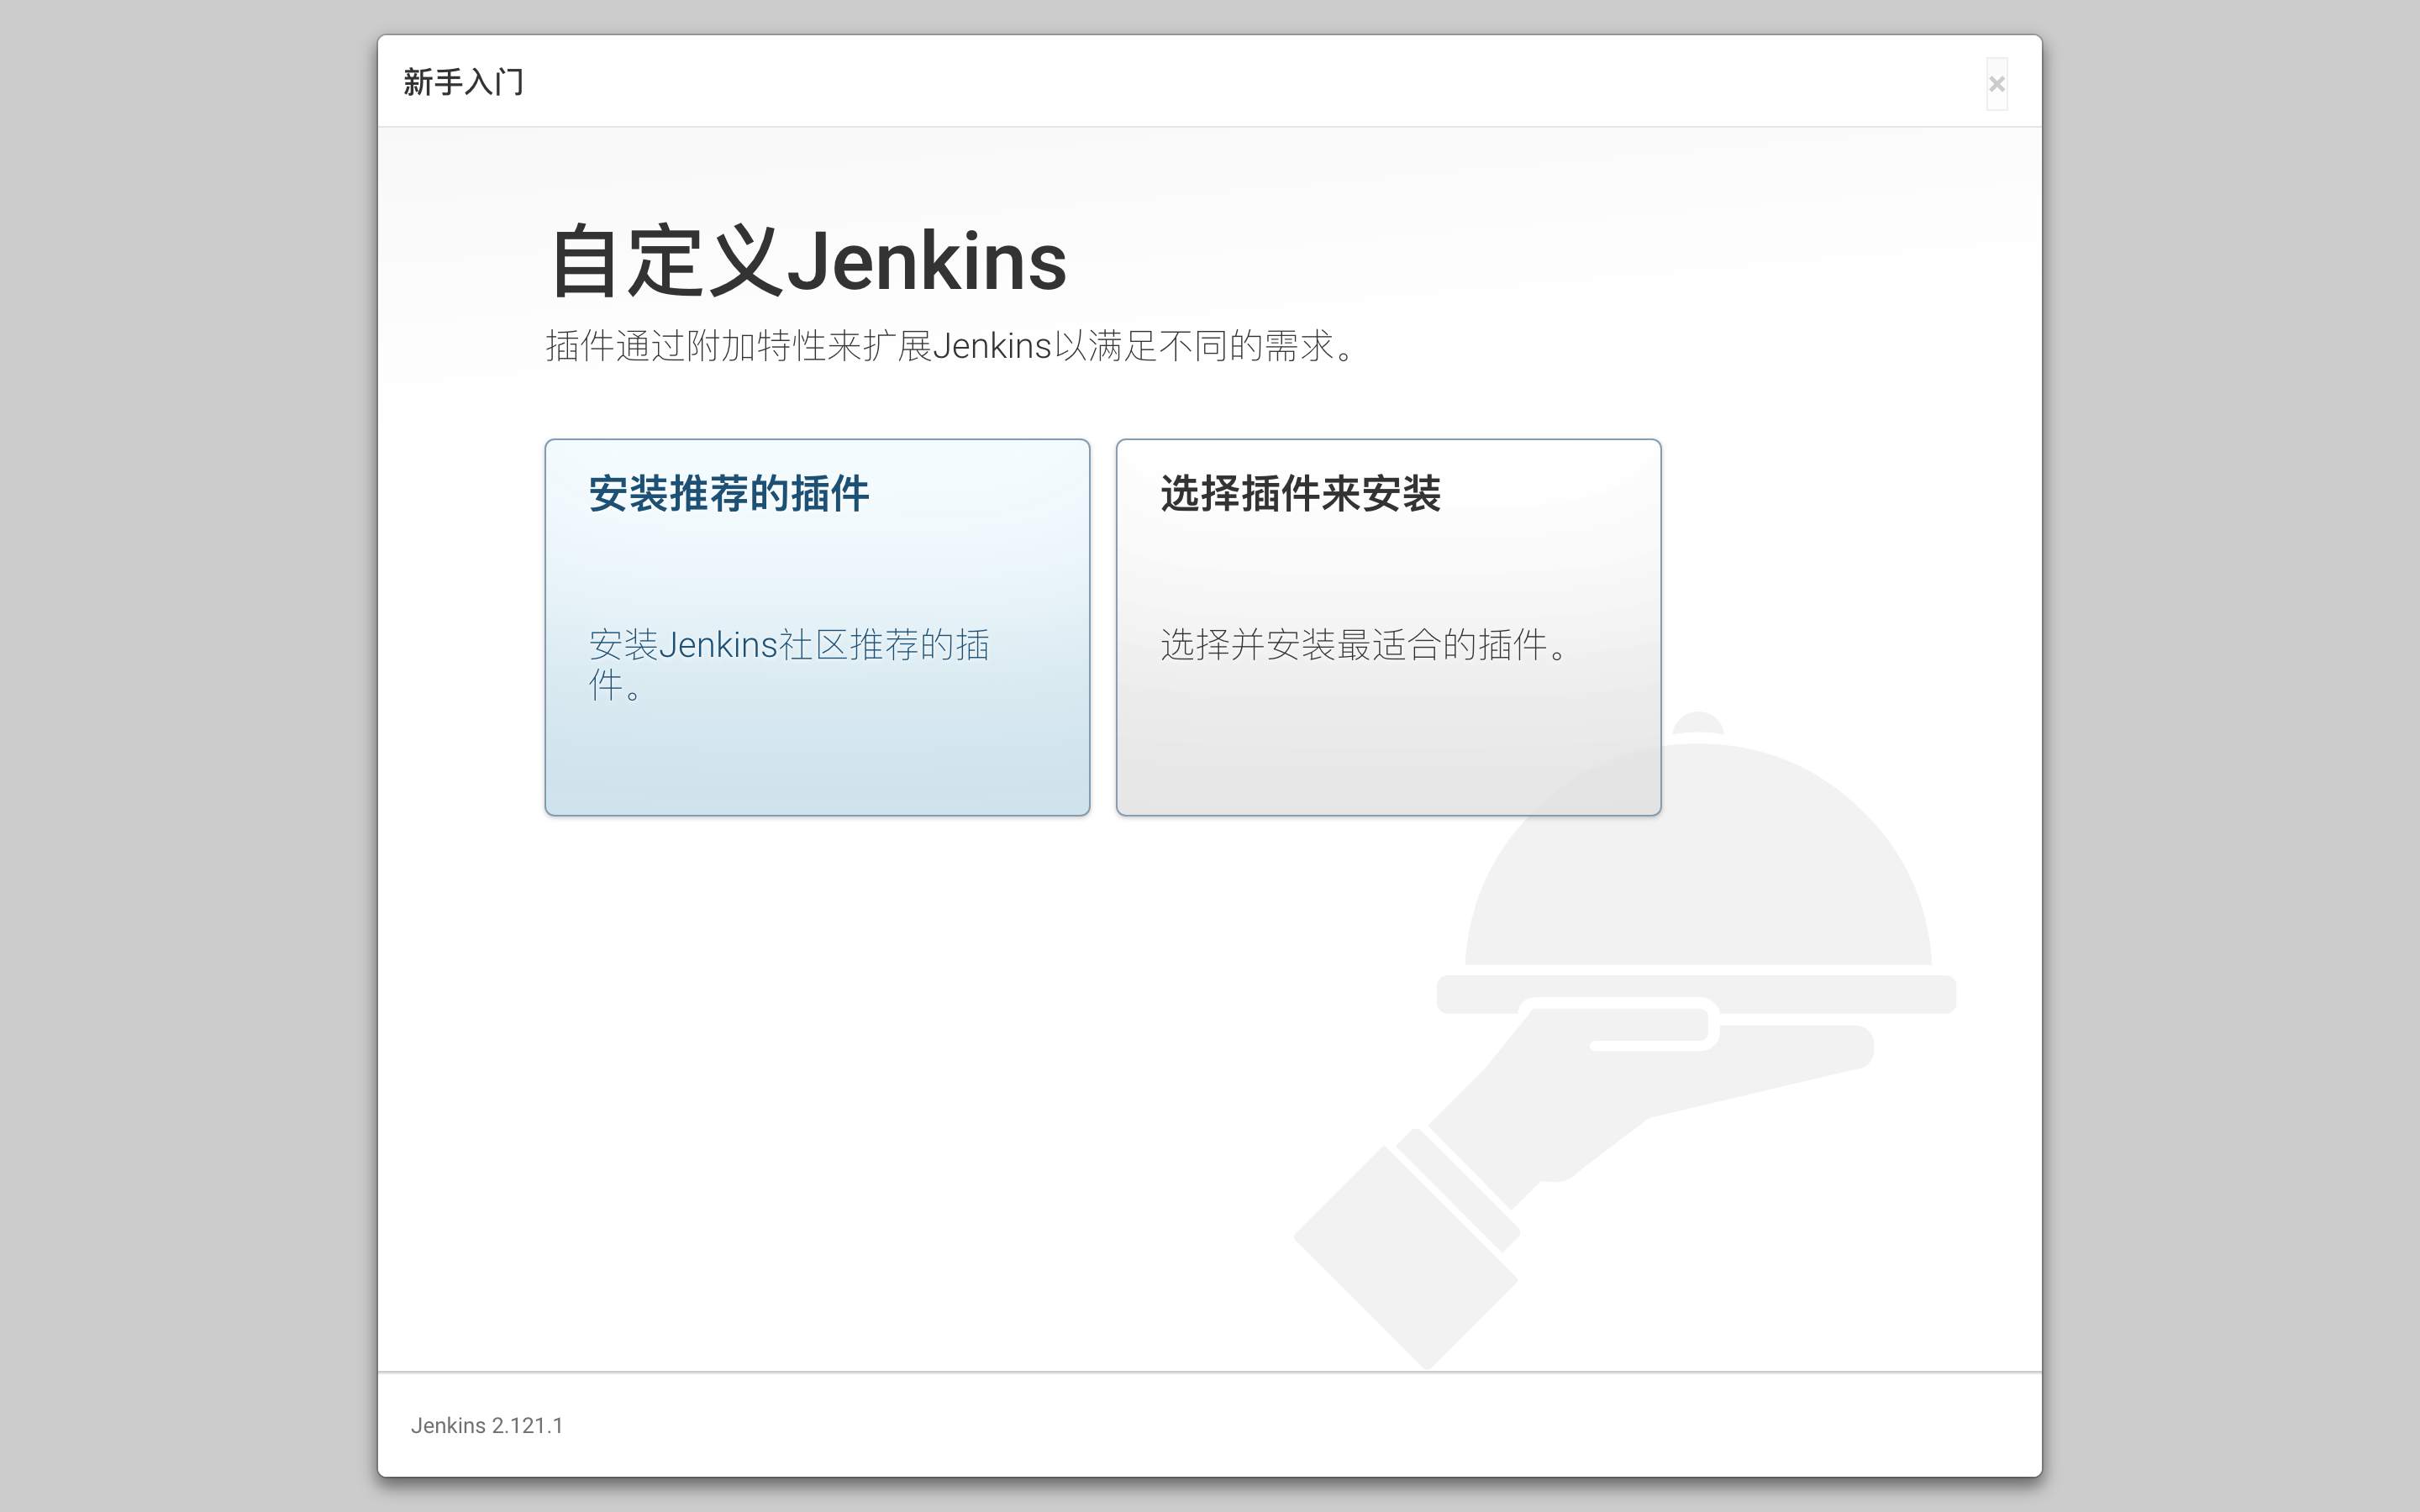Click the empty header bar right of 新手入门

pos(1200,82)
